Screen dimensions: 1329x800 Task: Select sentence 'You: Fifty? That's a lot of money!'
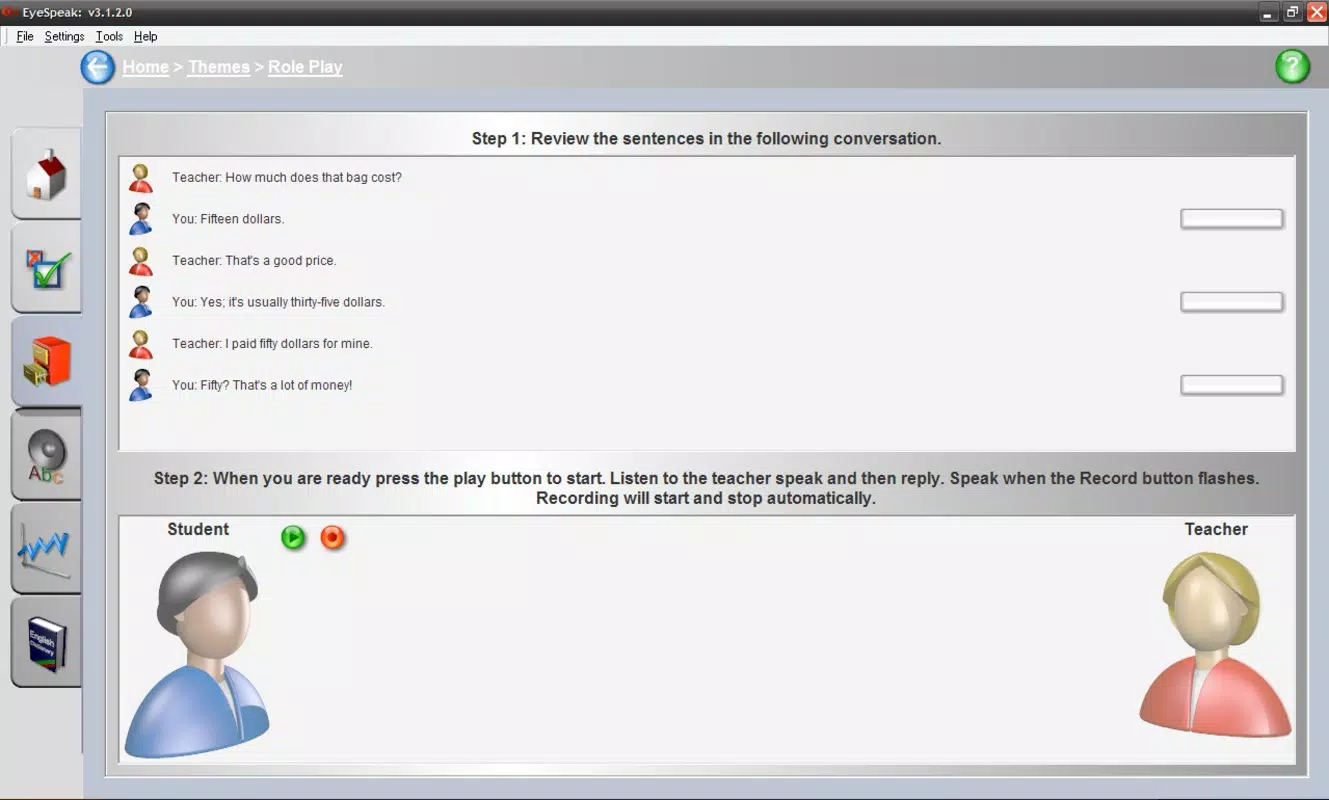tap(262, 385)
